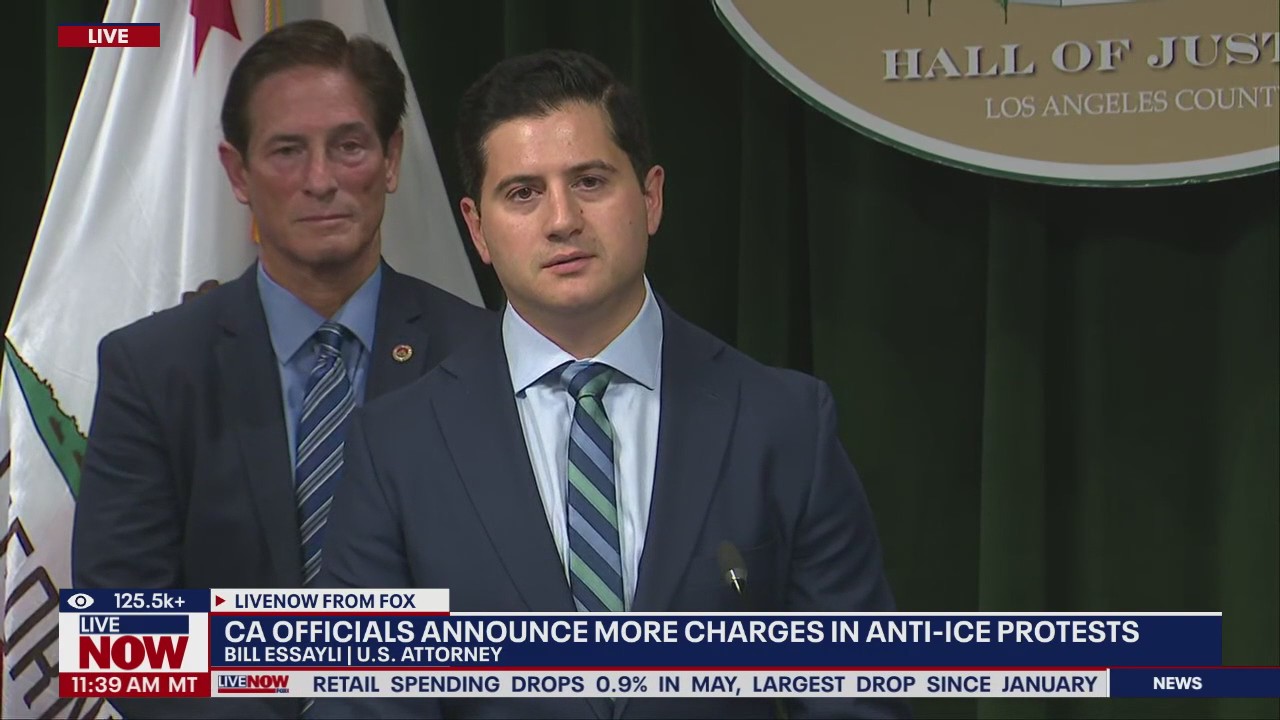Select the Bill Essayli U.S. Attorney caption
The width and height of the screenshot is (1280, 720).
coord(363,655)
